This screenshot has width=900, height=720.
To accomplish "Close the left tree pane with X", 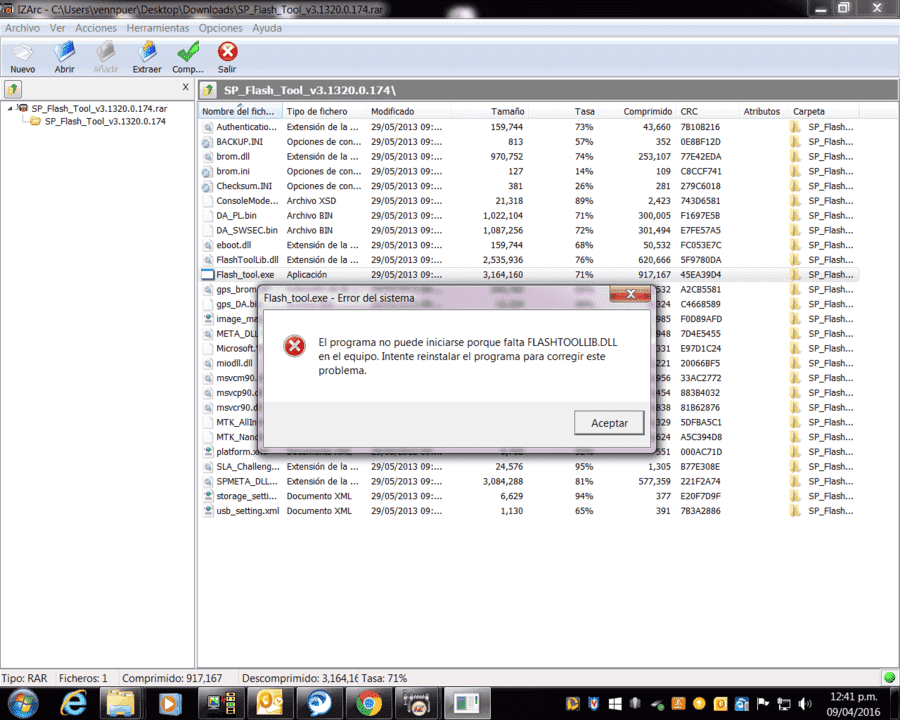I will pos(185,87).
